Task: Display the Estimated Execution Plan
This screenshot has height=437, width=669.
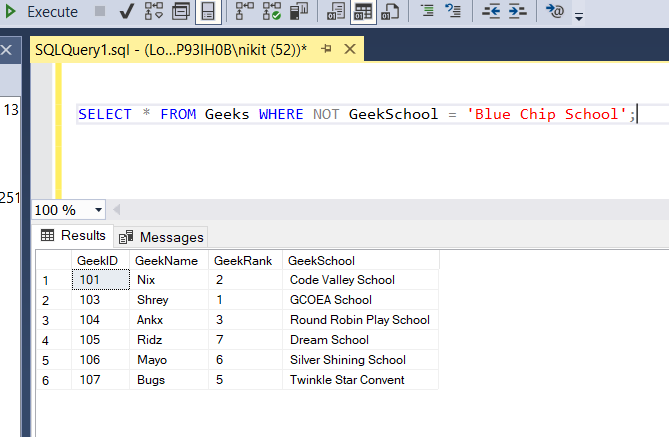Action: pyautogui.click(x=154, y=12)
